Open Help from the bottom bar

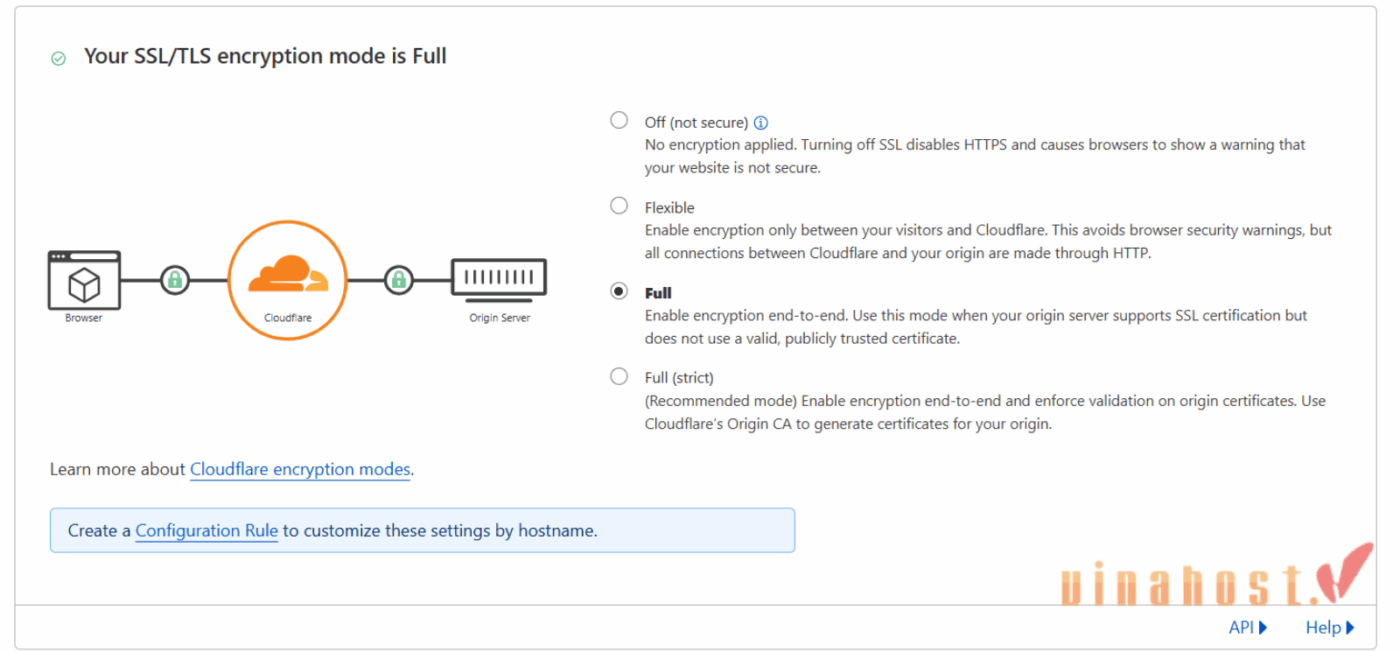pyautogui.click(x=1322, y=627)
